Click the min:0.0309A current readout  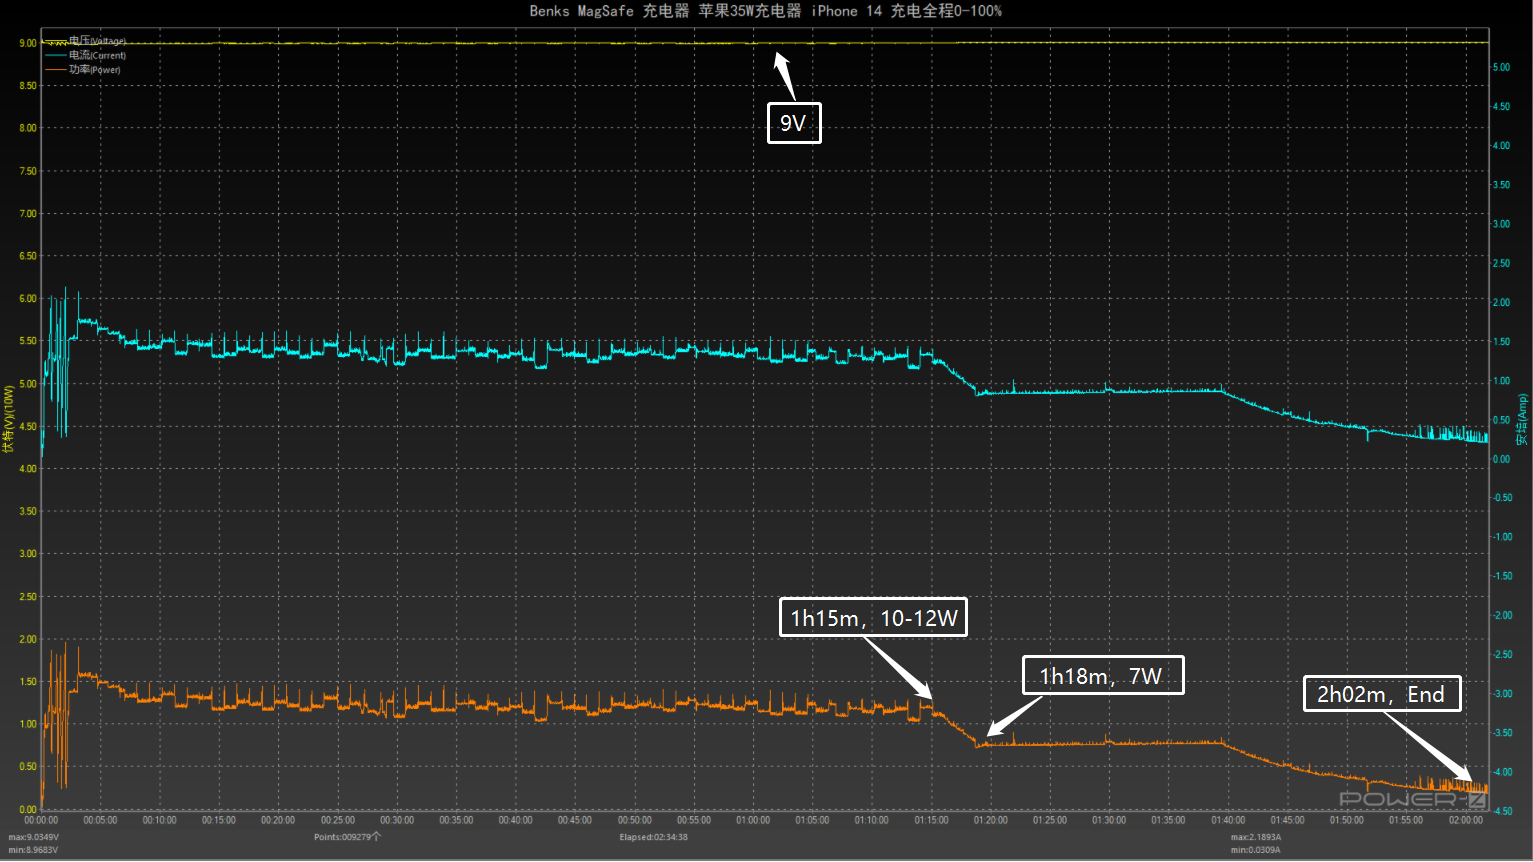click(x=1256, y=850)
